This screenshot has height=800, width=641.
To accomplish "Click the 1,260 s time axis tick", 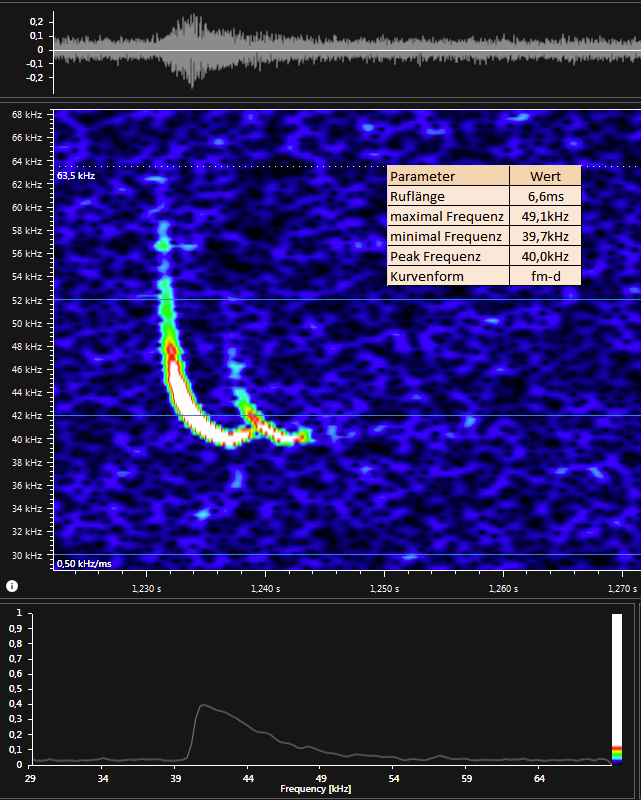I will pos(502,589).
